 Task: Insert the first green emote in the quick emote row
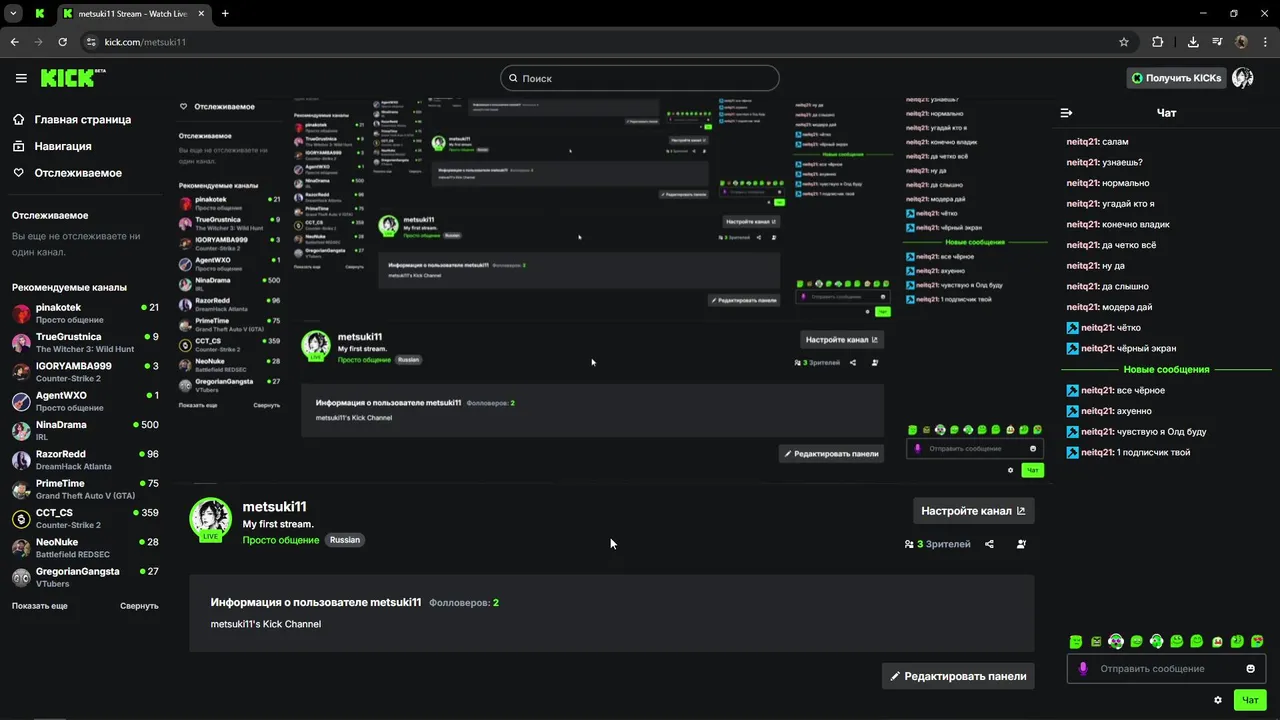[x=1076, y=641]
